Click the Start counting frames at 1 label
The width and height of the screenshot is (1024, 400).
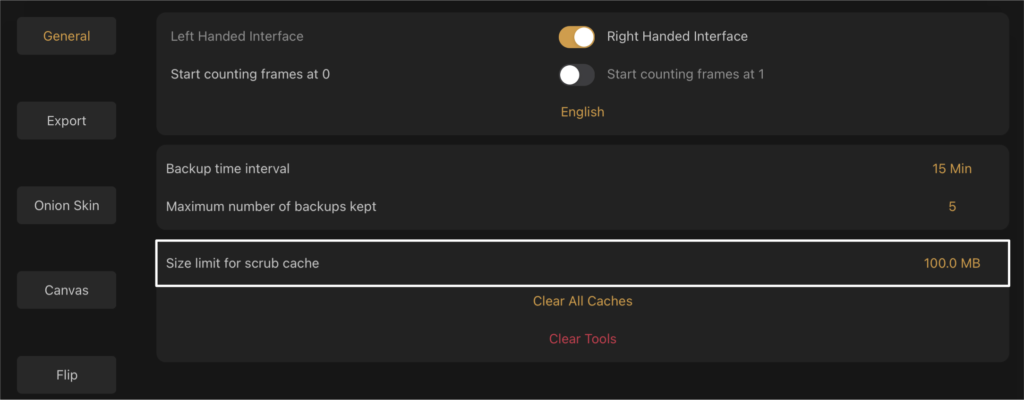coord(686,75)
